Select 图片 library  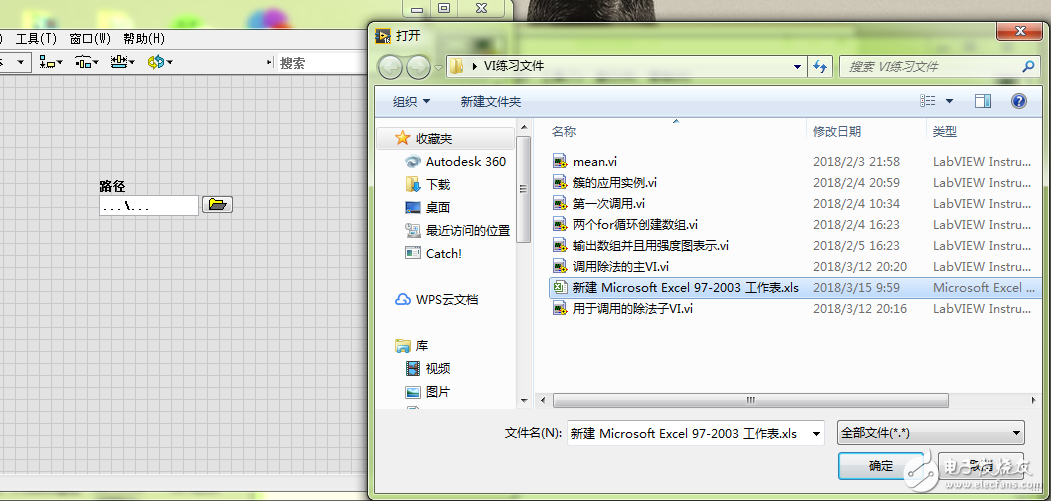pos(438,392)
